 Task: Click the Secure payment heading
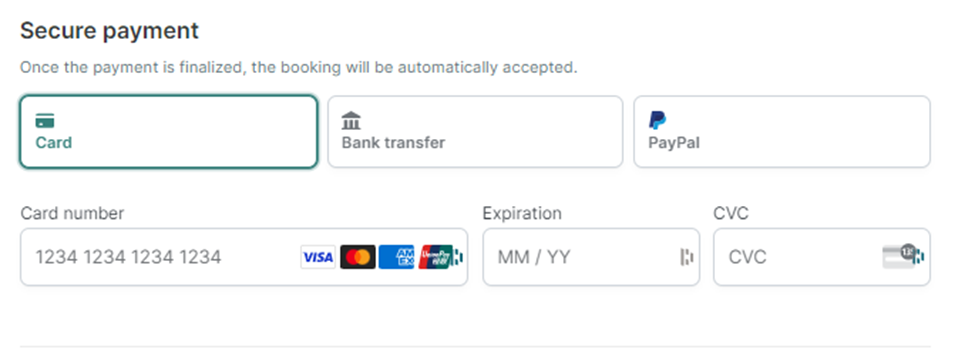109,30
